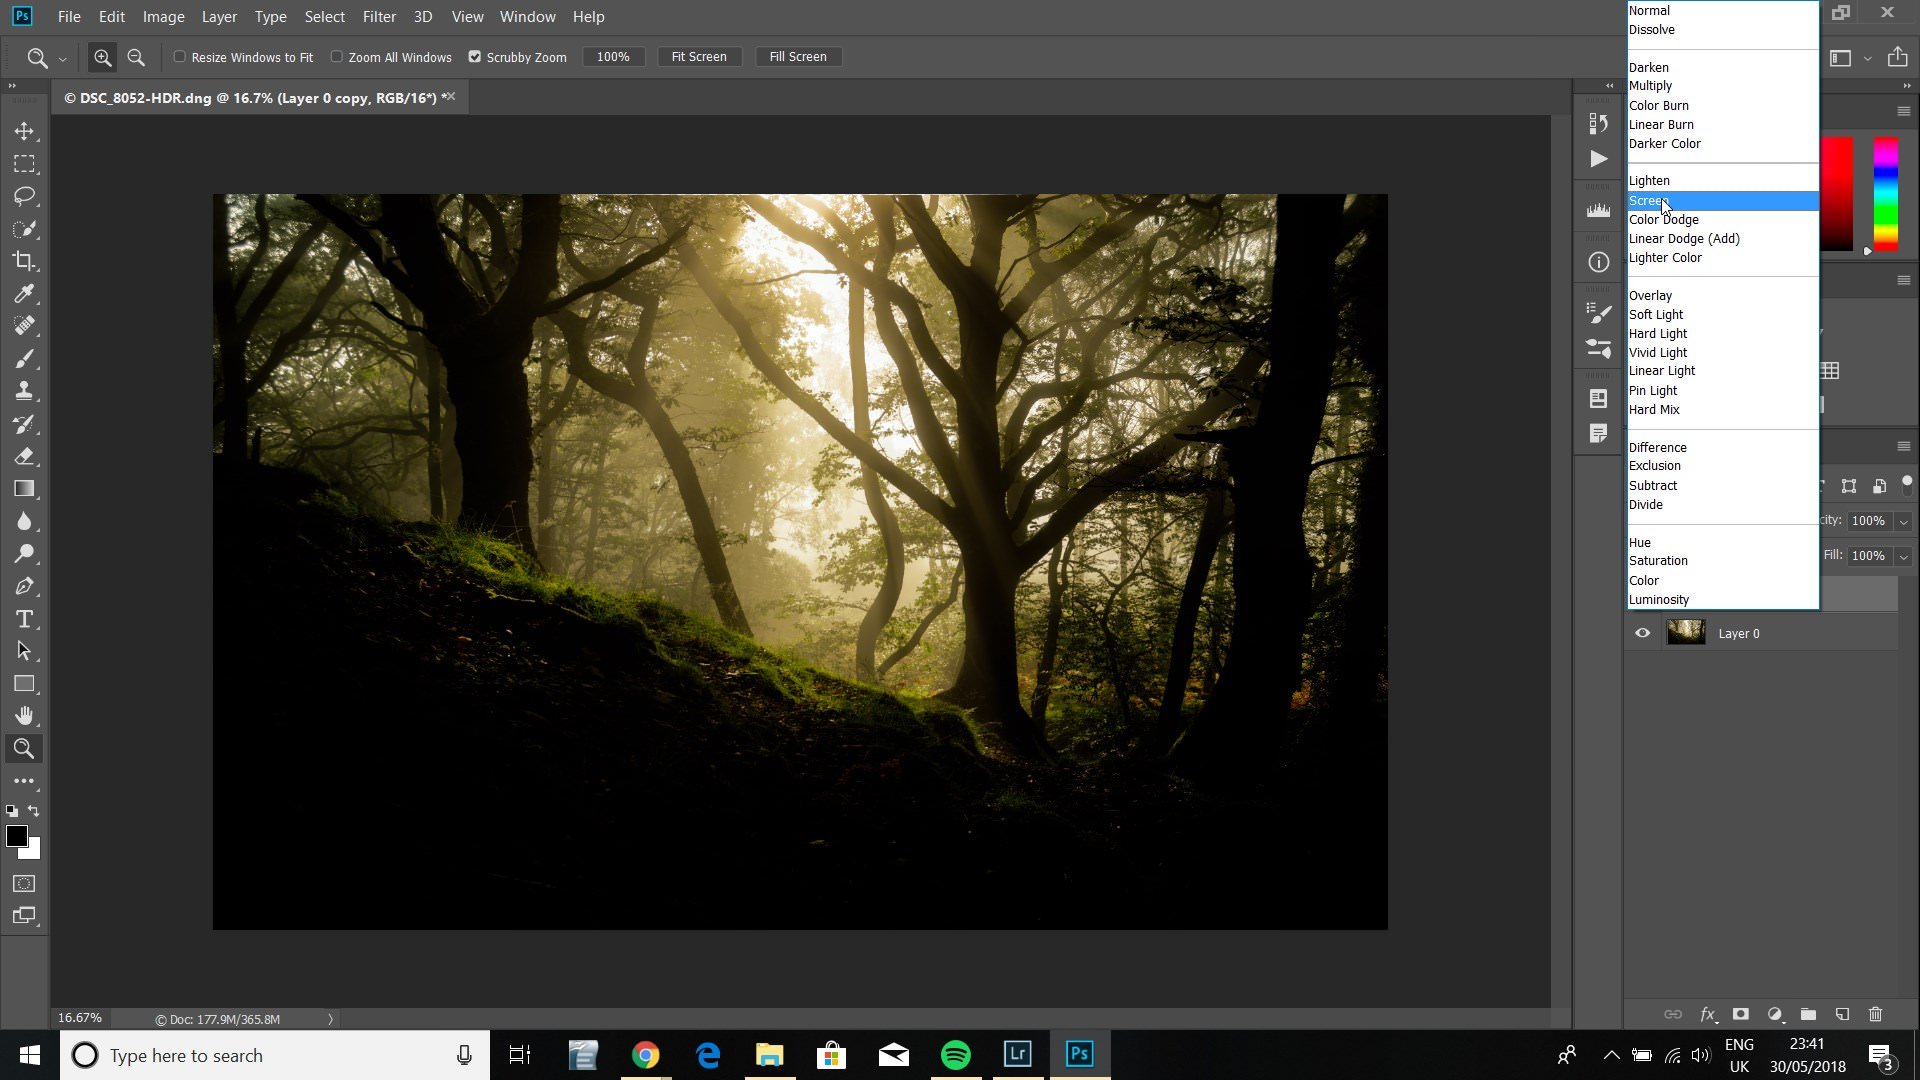Image resolution: width=1920 pixels, height=1080 pixels.
Task: Delete layer using the trash icon
Action: [1878, 1014]
